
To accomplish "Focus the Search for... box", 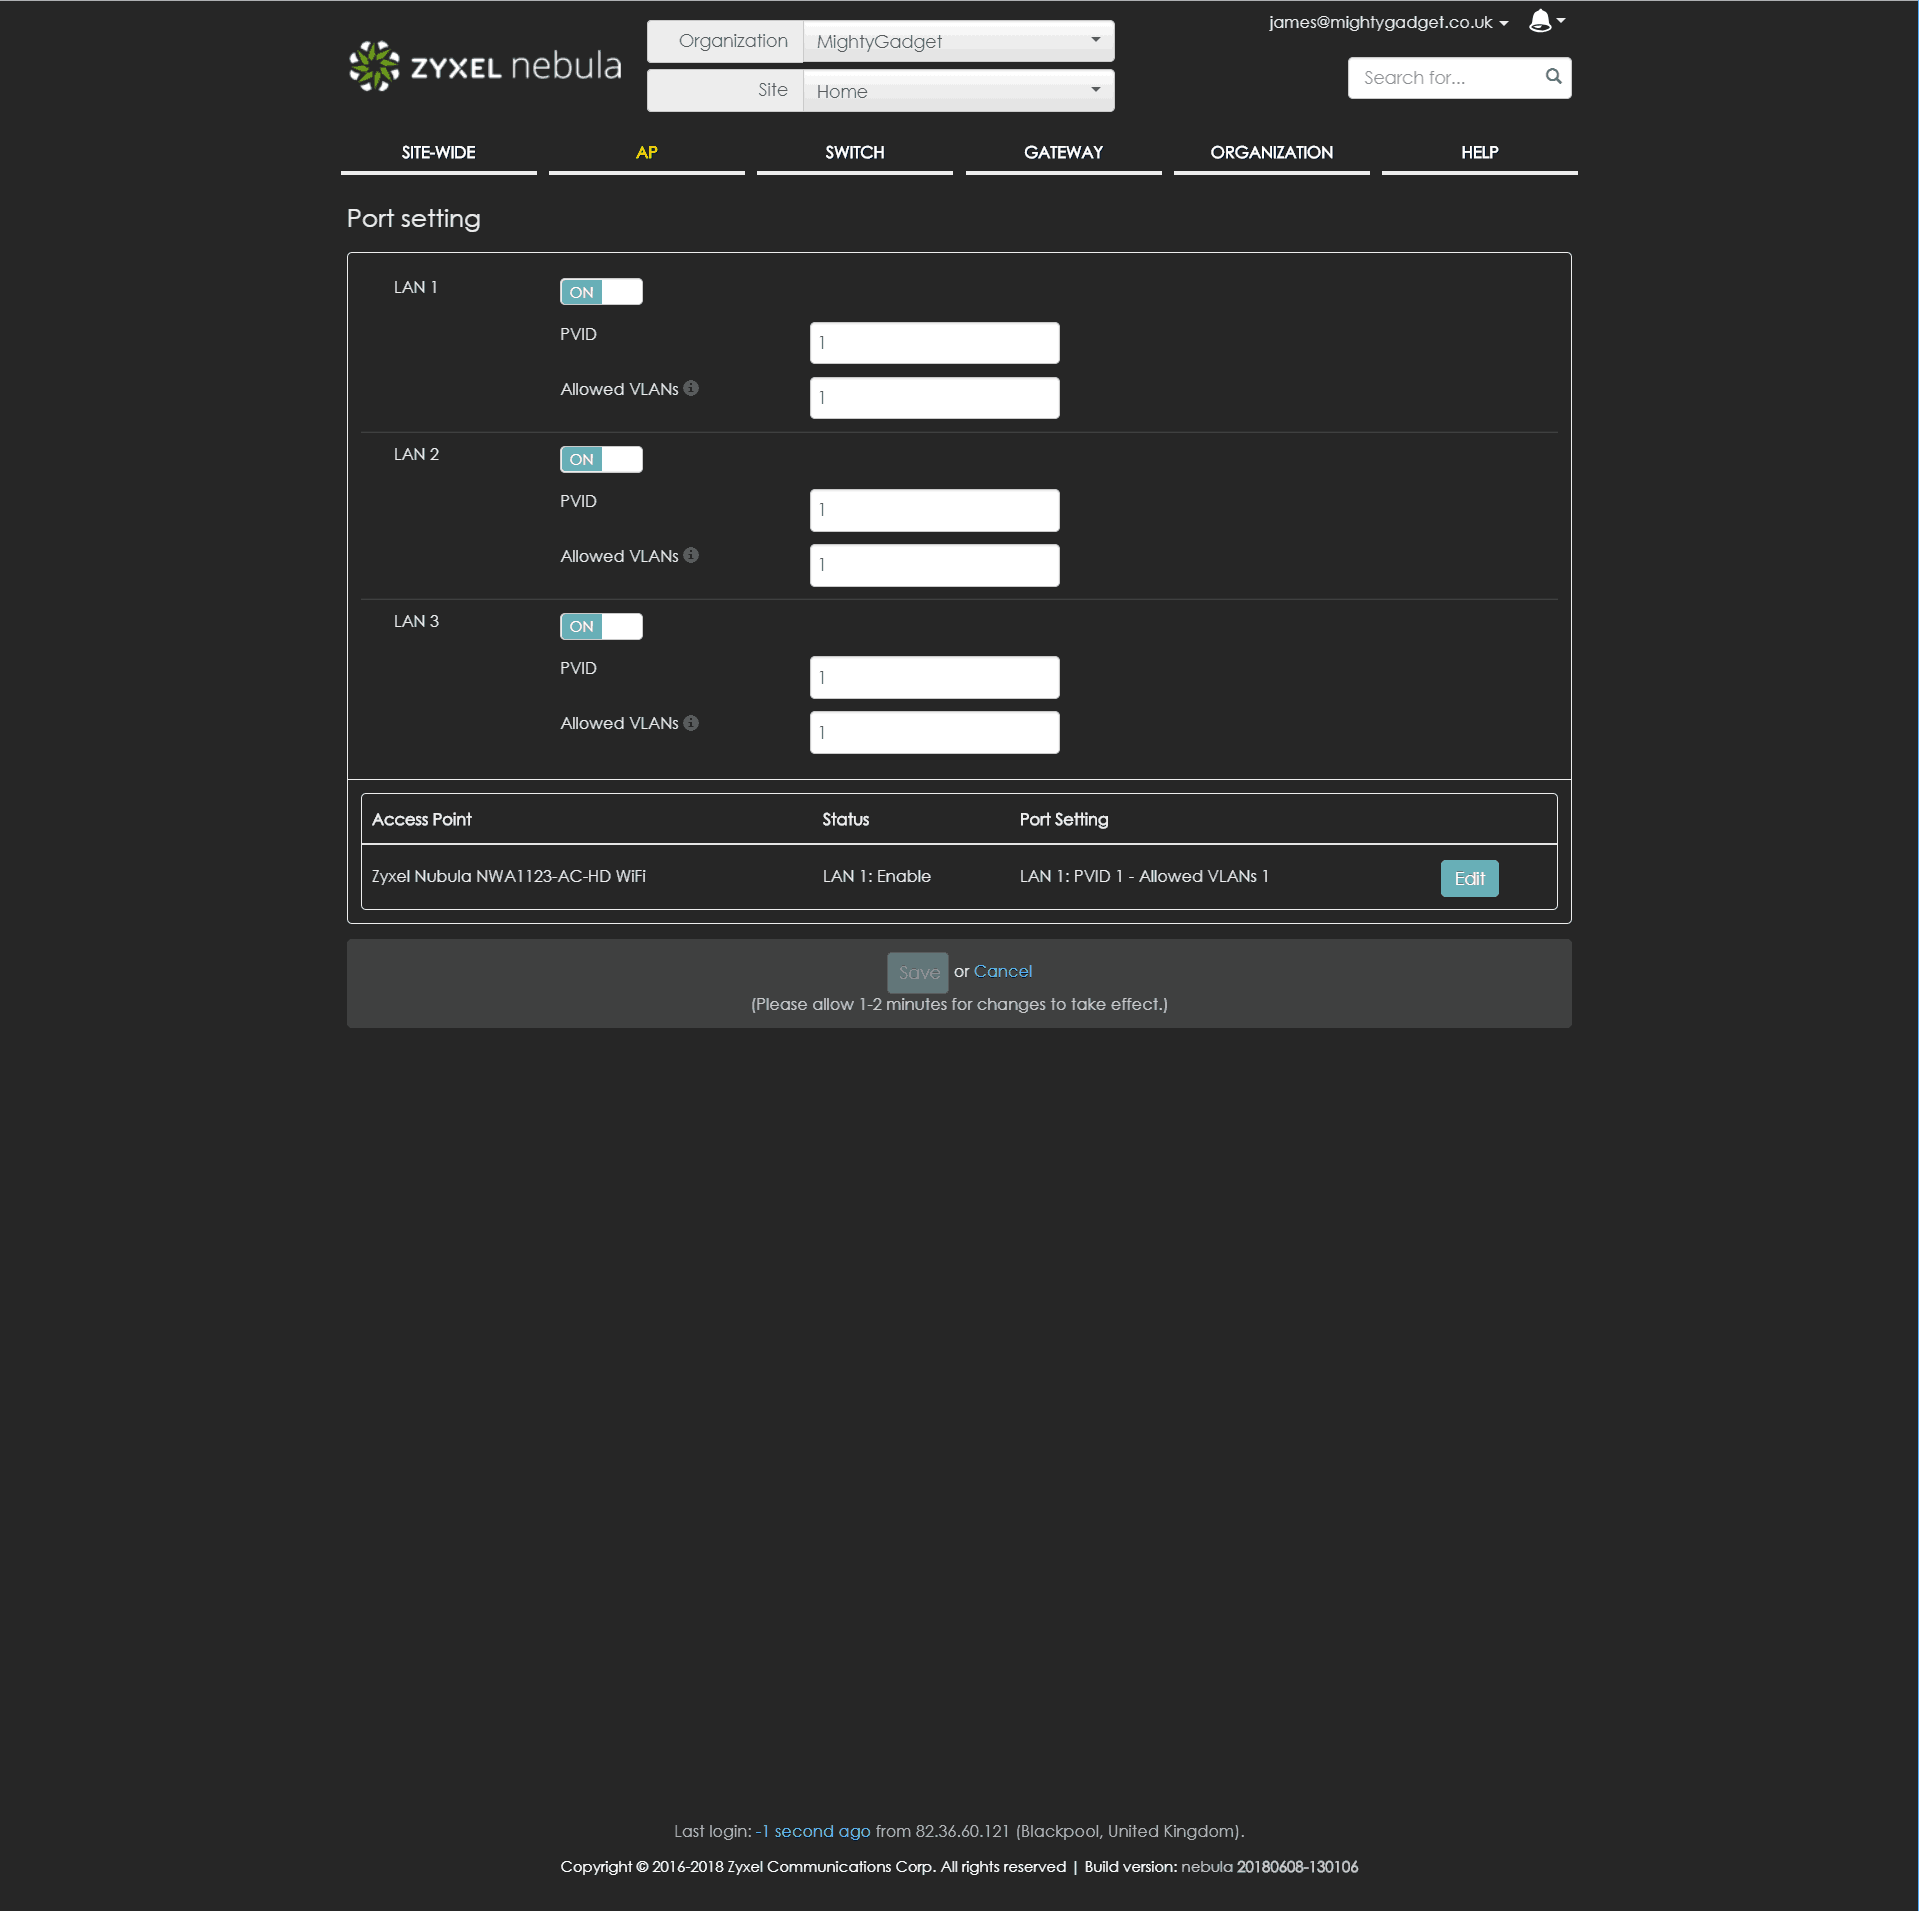I will [x=1445, y=78].
